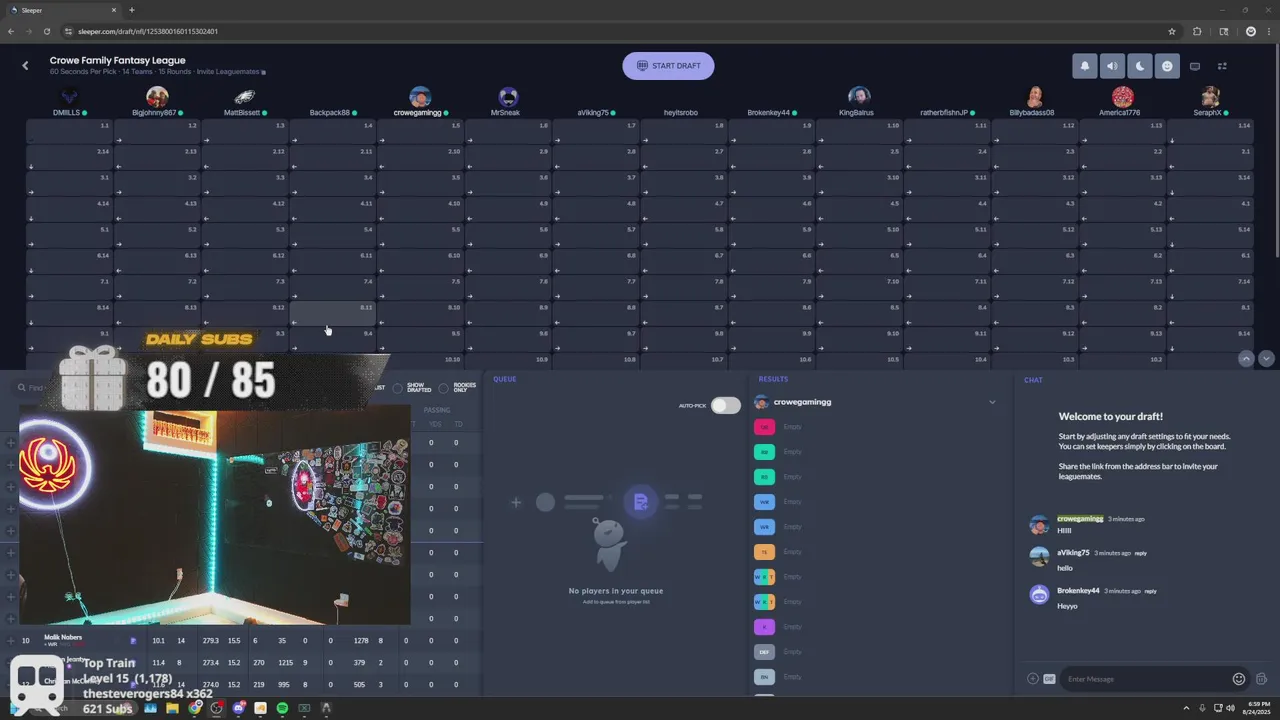This screenshot has width=1280, height=720.
Task: Click the DMILLS team avatar
Action: pyautogui.click(x=69, y=97)
